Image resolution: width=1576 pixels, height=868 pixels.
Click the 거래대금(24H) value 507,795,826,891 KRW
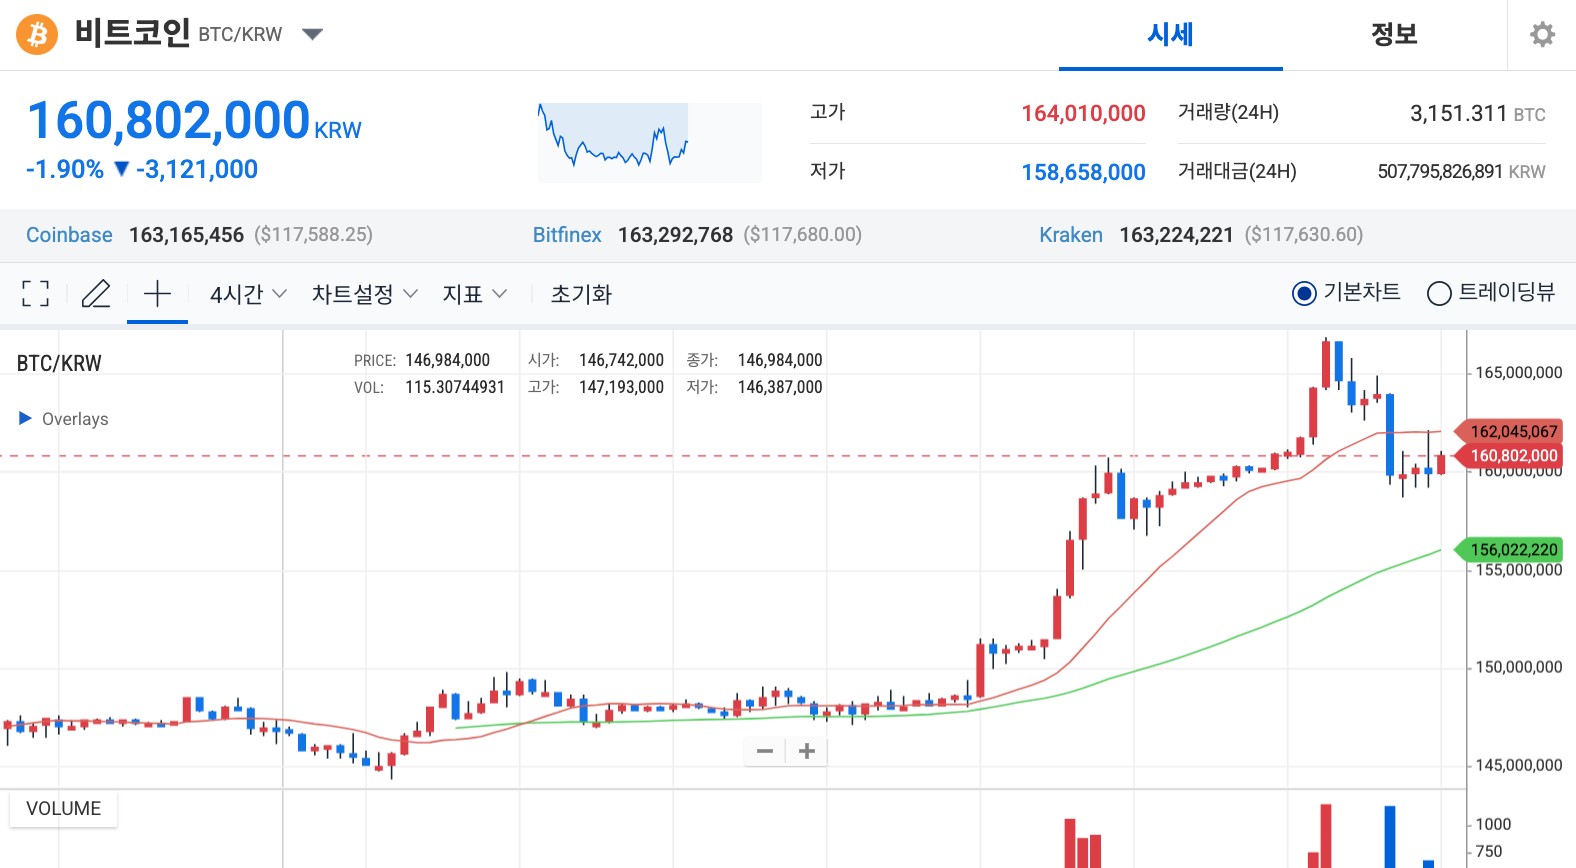click(1461, 171)
